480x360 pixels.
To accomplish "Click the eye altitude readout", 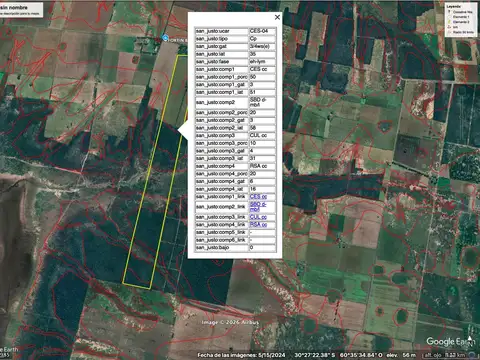I will click(x=445, y=355).
